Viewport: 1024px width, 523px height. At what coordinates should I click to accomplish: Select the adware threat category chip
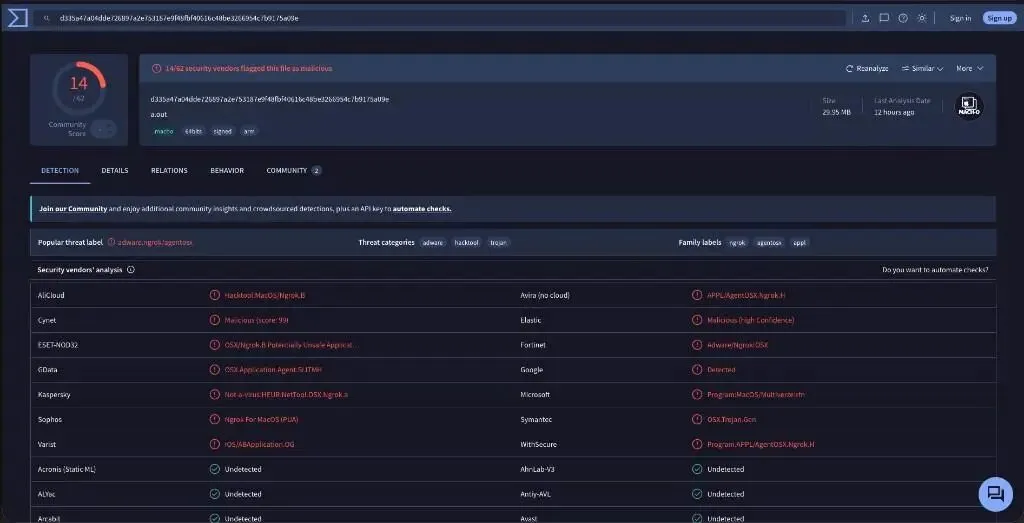[433, 242]
